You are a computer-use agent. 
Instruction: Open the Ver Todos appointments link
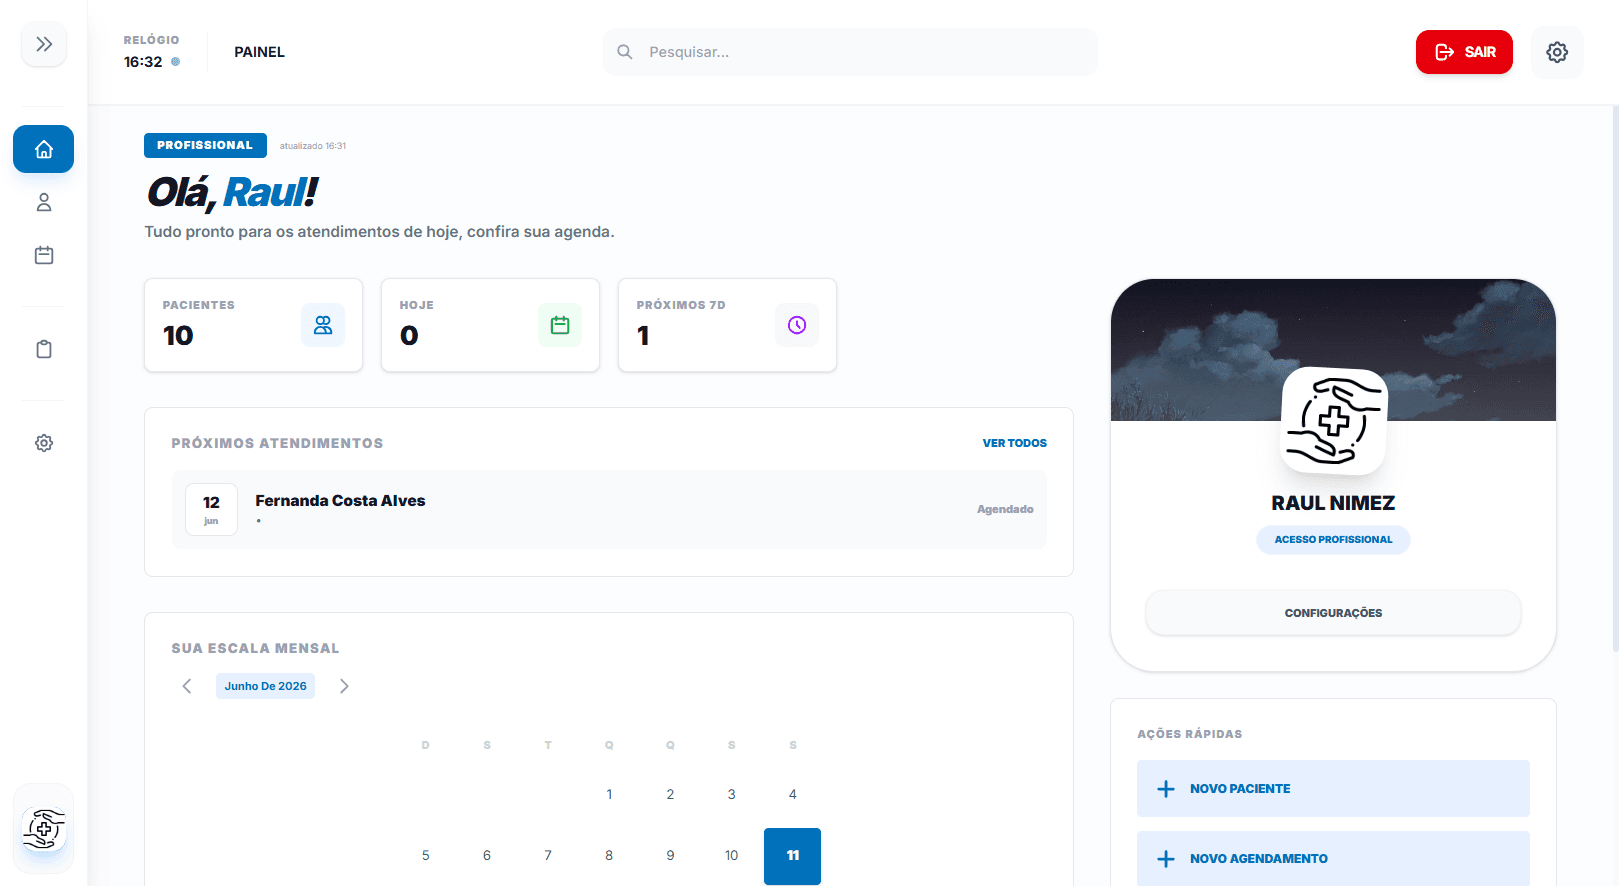tap(1014, 443)
